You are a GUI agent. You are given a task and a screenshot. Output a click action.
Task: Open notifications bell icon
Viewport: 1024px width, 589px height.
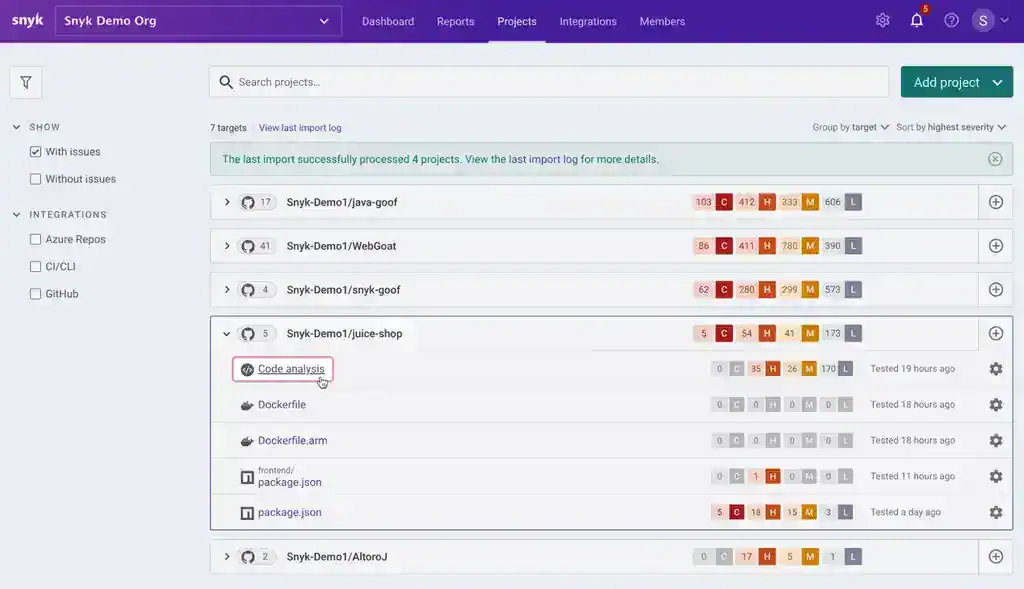pos(917,20)
